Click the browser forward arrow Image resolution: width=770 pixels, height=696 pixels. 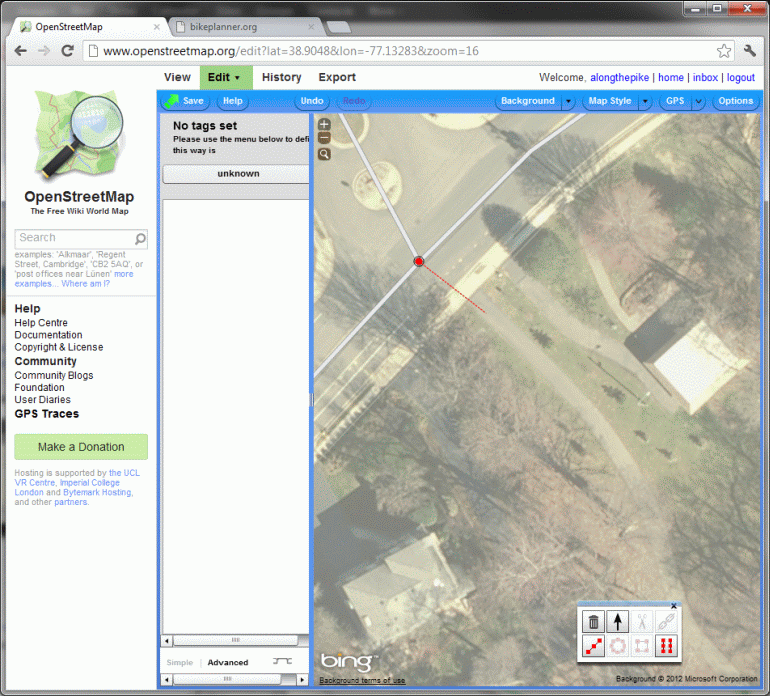pyautogui.click(x=44, y=51)
